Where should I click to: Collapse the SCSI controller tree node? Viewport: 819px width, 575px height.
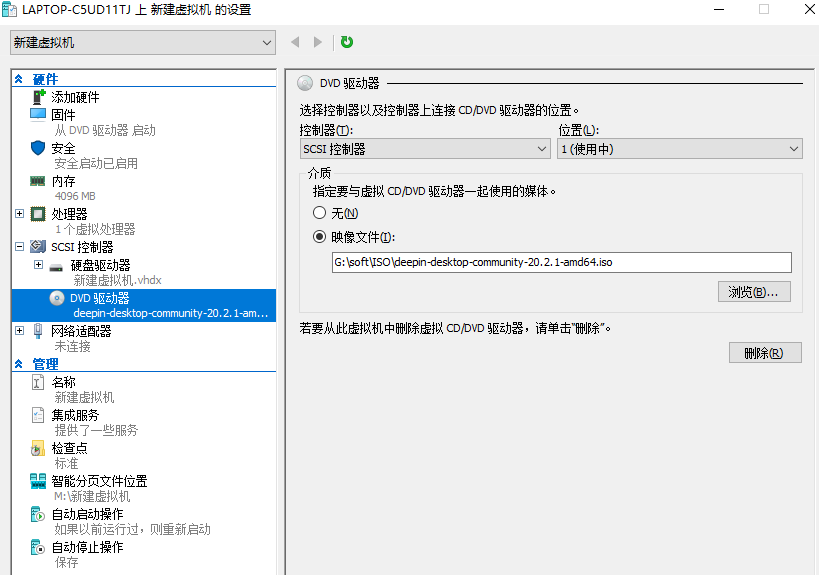[19, 247]
